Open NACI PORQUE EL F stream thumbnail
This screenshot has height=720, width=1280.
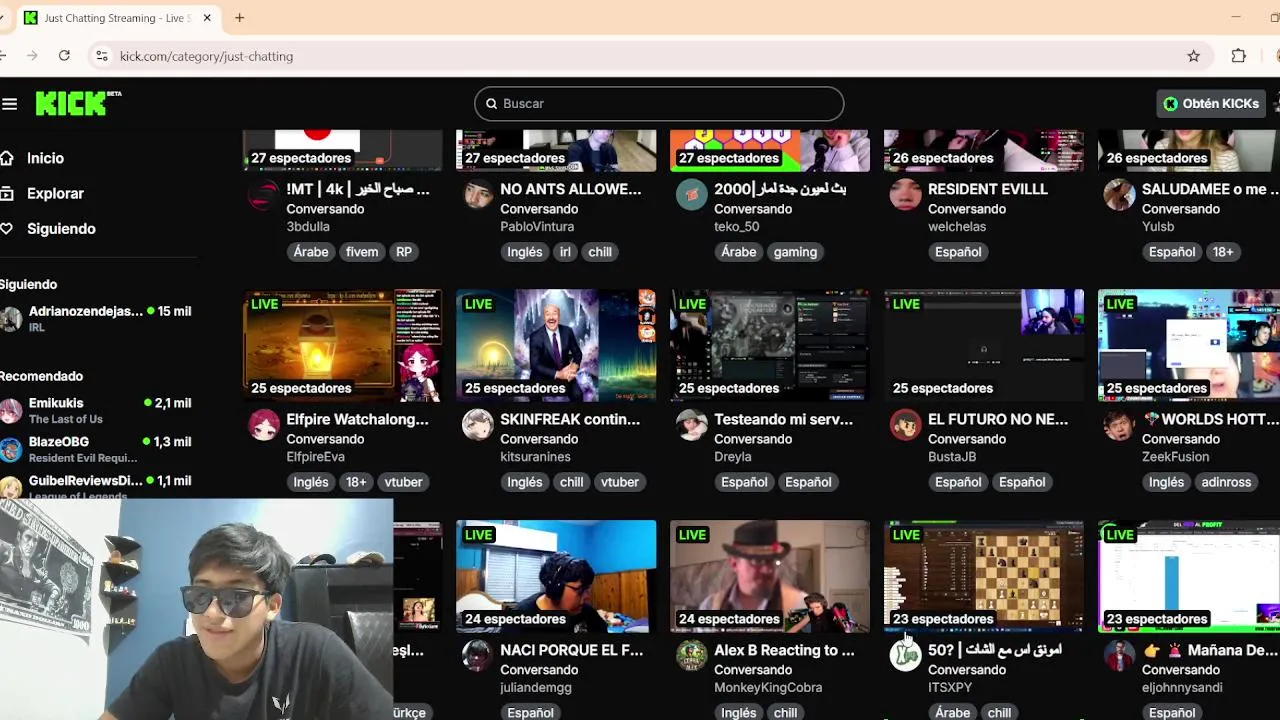(x=556, y=576)
